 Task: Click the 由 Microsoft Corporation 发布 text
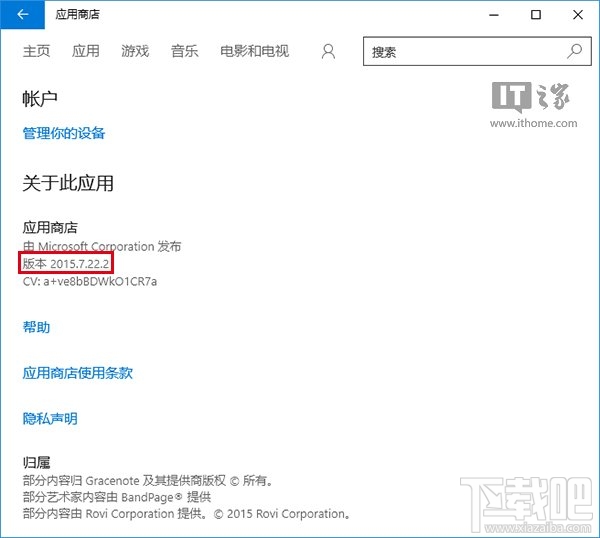coord(102,246)
